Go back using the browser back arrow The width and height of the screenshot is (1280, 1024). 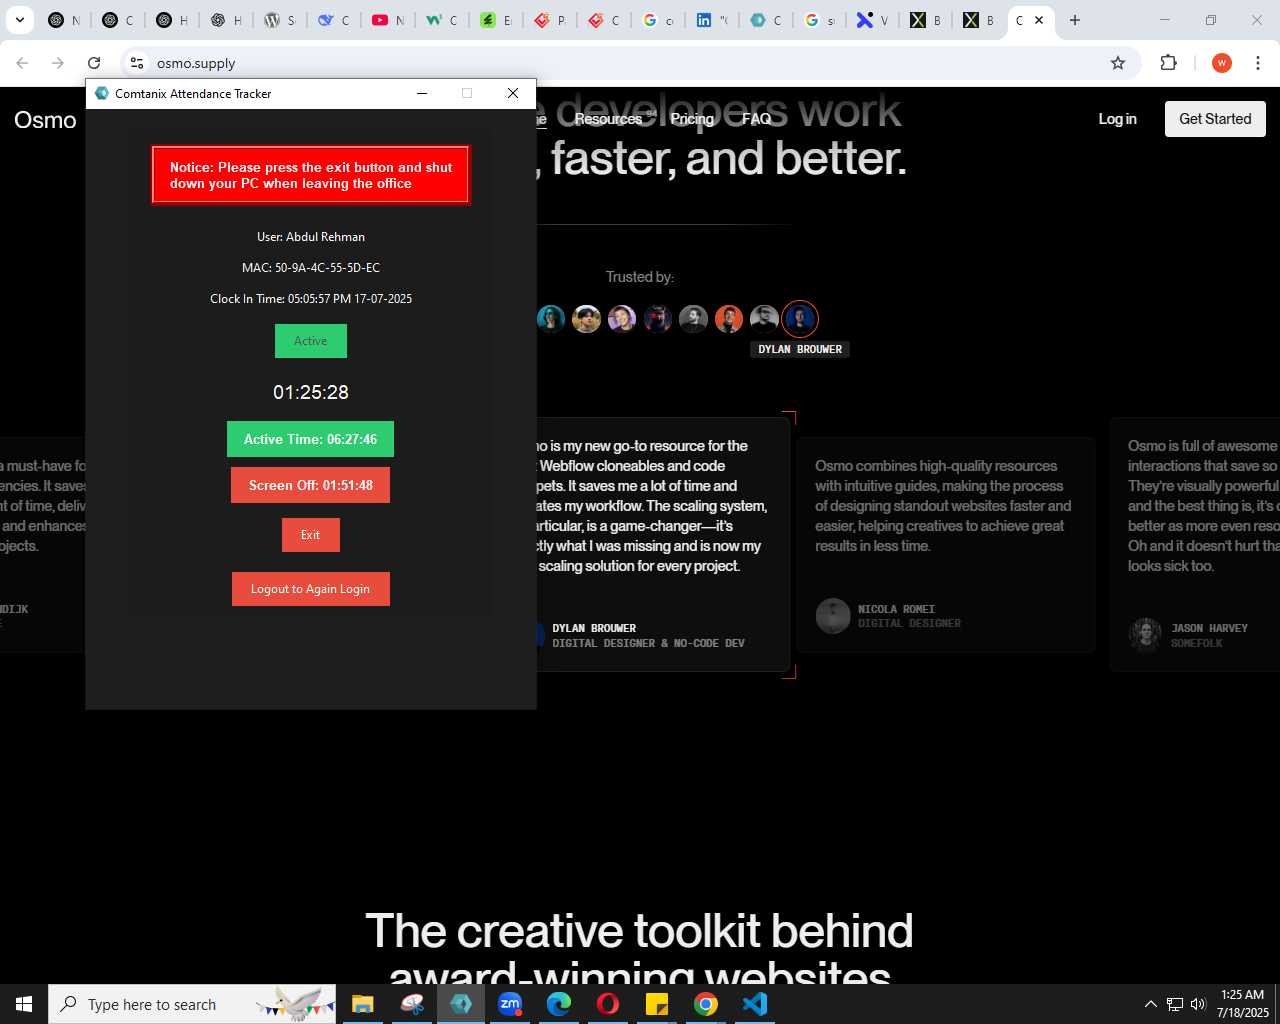click(22, 63)
